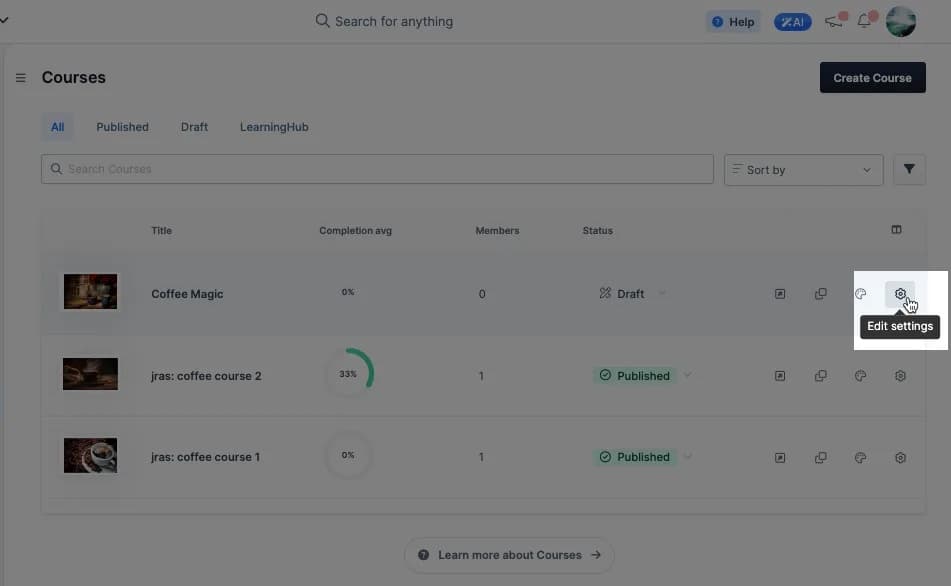The height and width of the screenshot is (586, 951).
Task: Click the Completion avg column header
Action: pyautogui.click(x=355, y=231)
